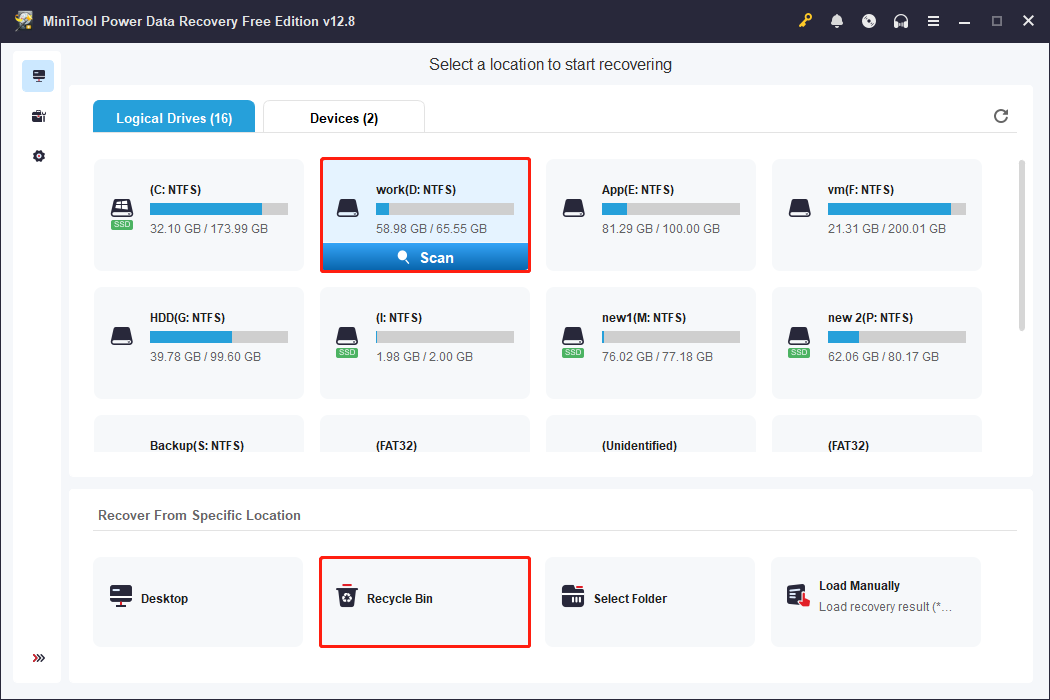The width and height of the screenshot is (1050, 700).
Task: Switch to the Logical Drives tab
Action: (173, 117)
